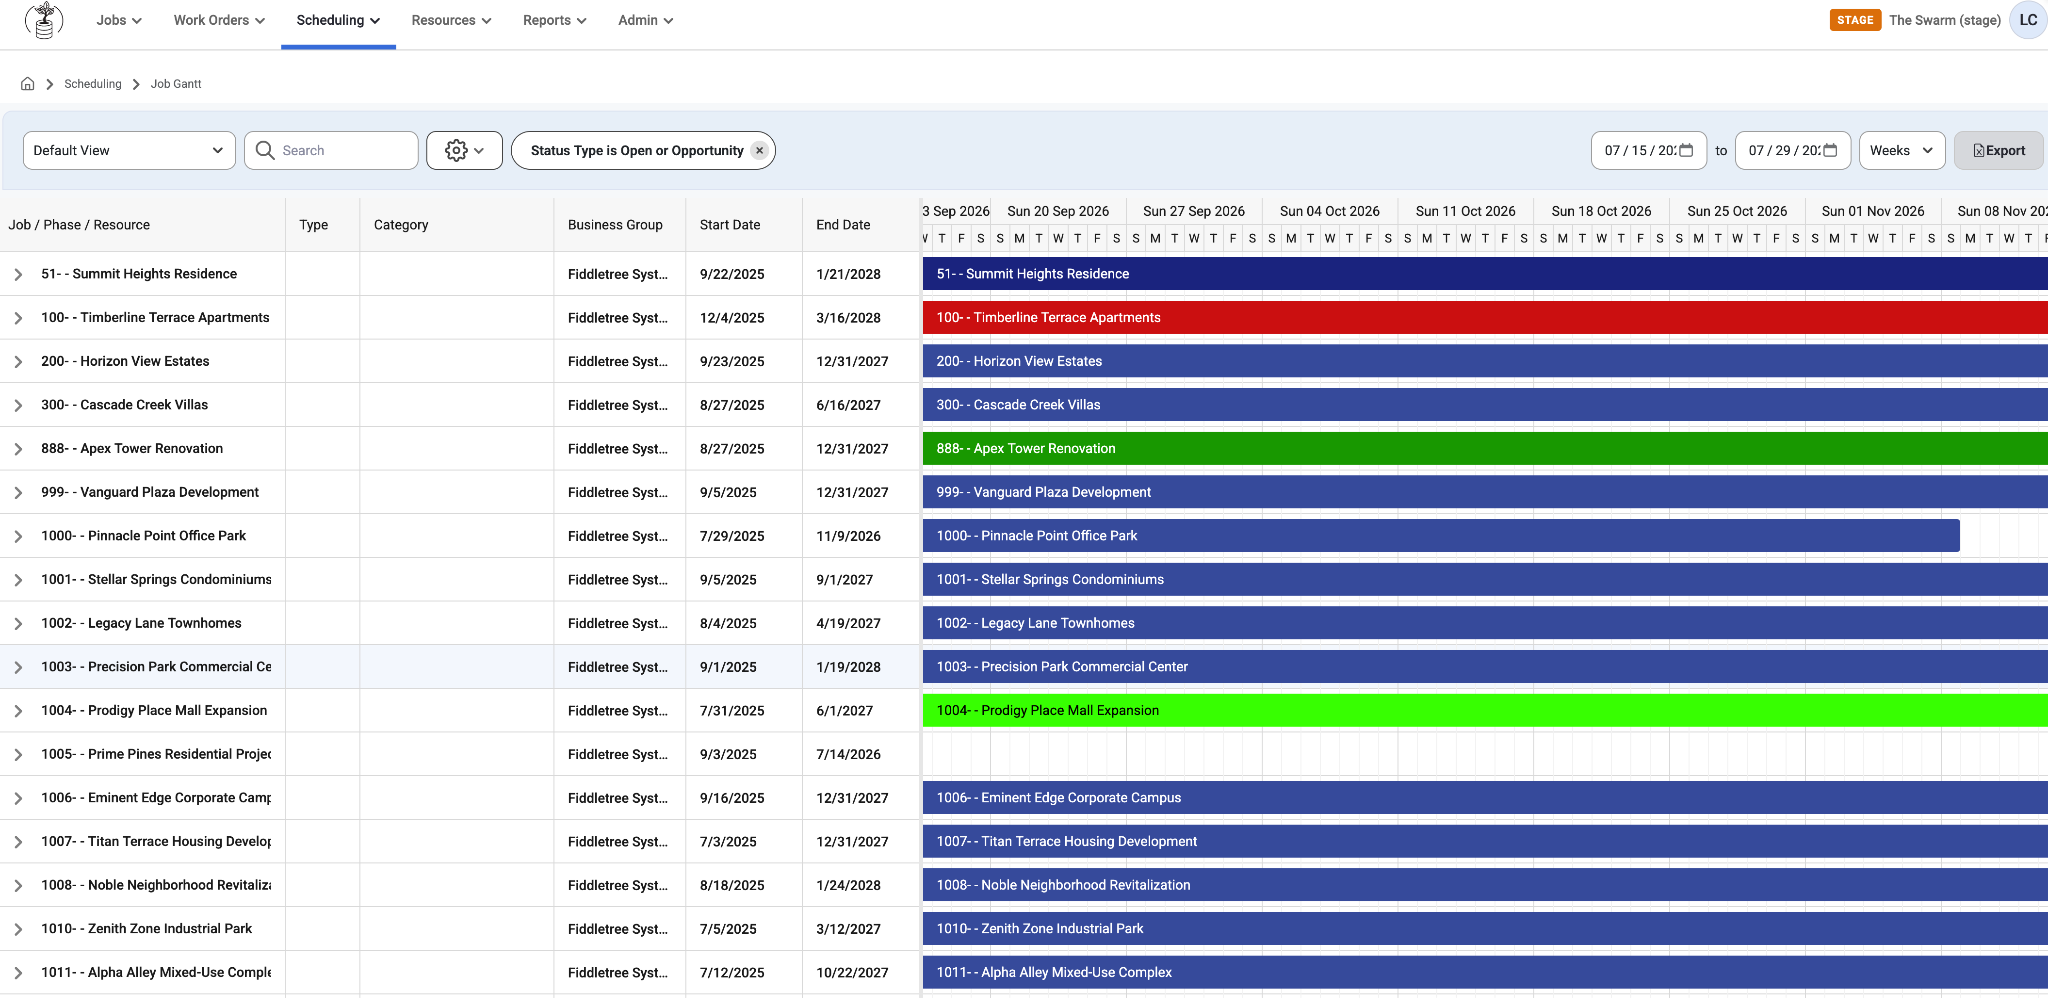Click the search magnifier icon
The image size is (2048, 998).
(265, 150)
